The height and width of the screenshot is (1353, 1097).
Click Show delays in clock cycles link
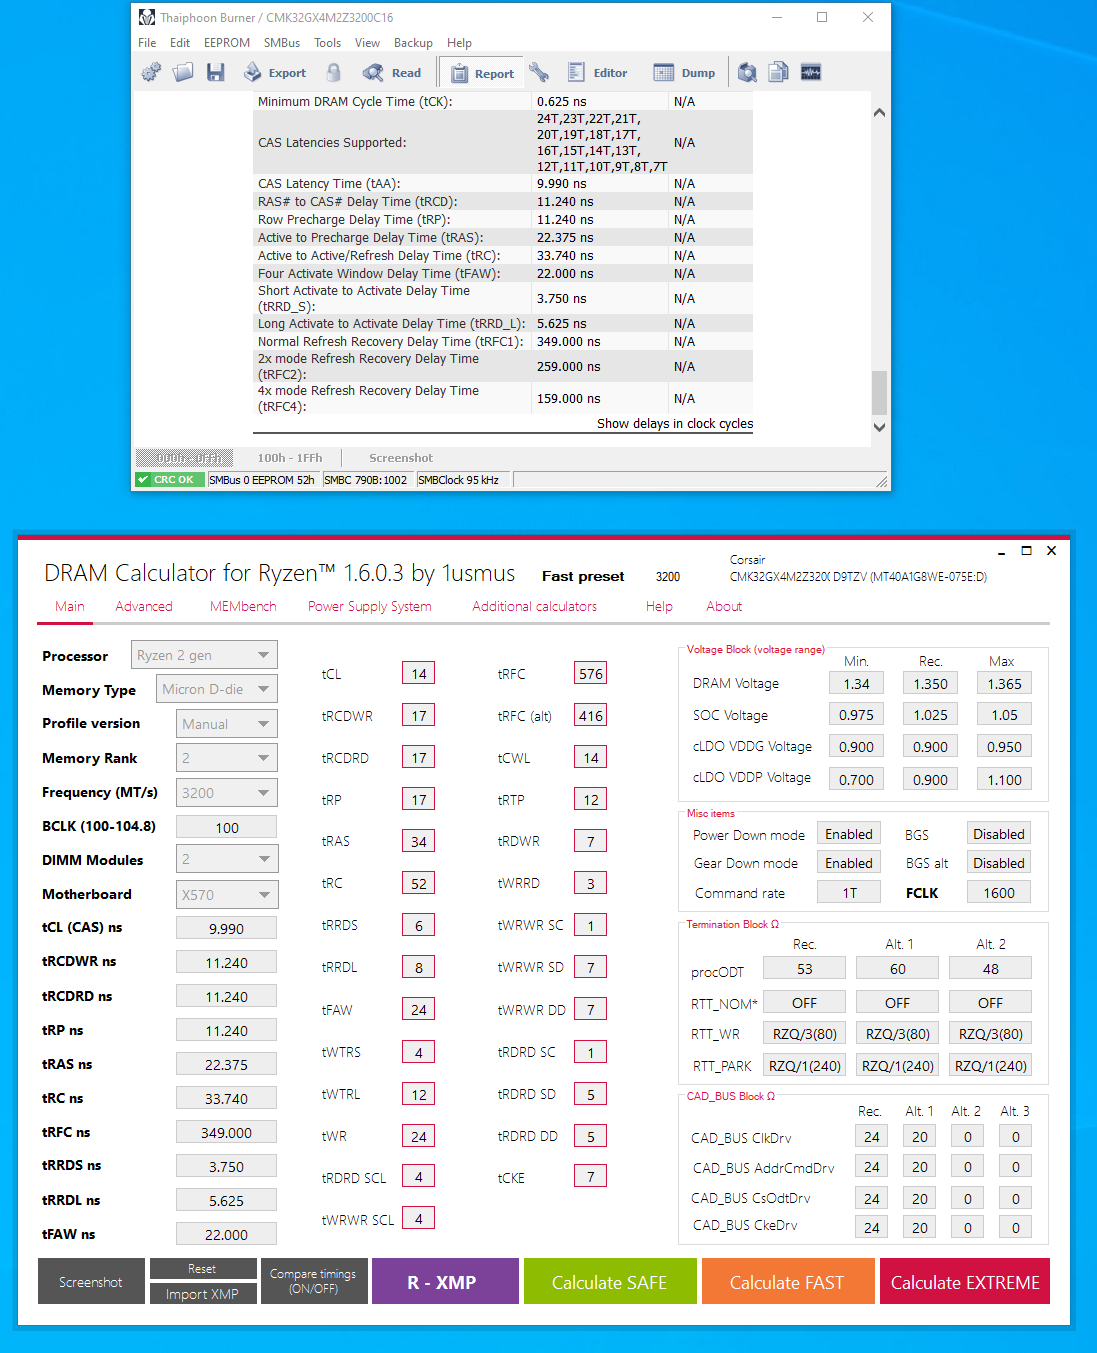click(x=675, y=424)
